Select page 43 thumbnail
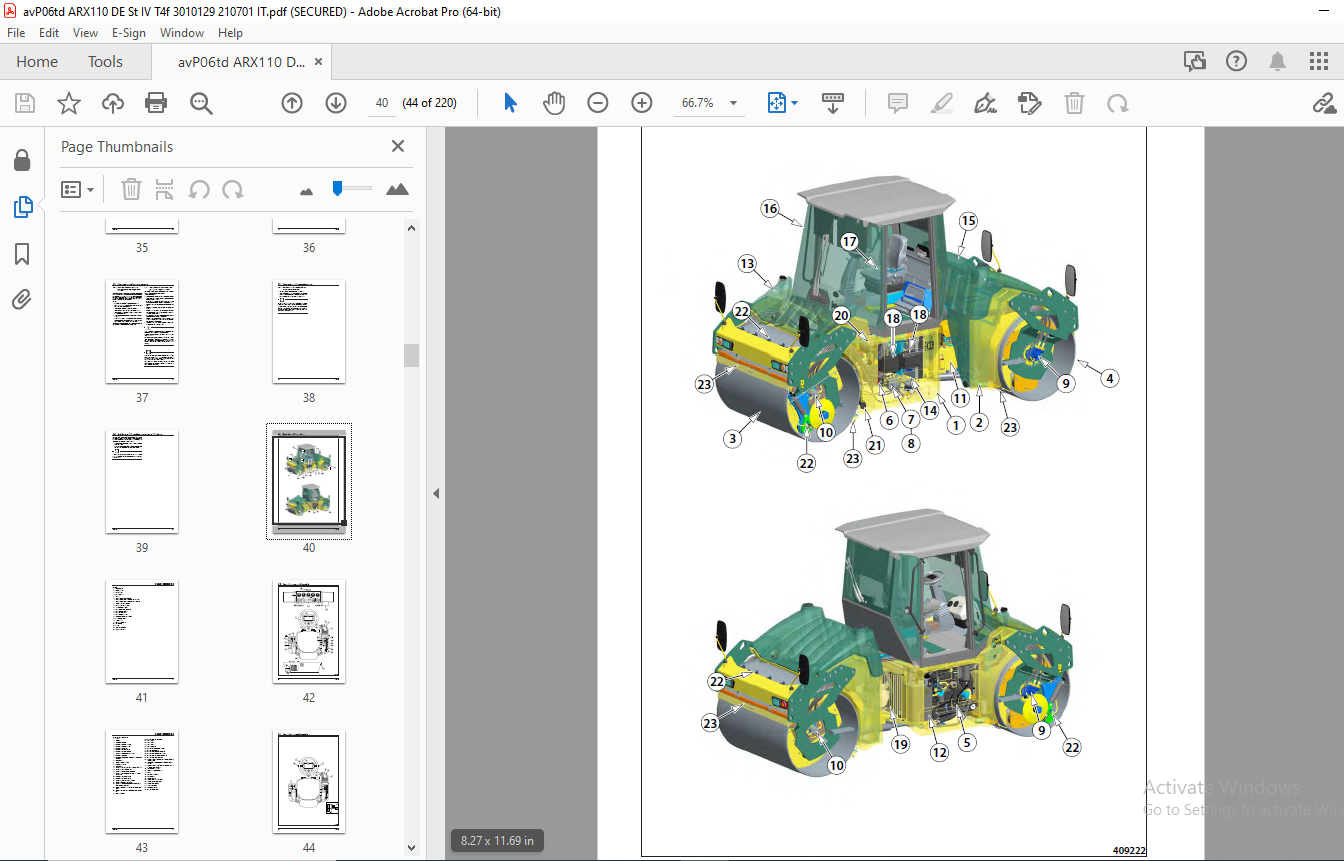 pyautogui.click(x=142, y=782)
